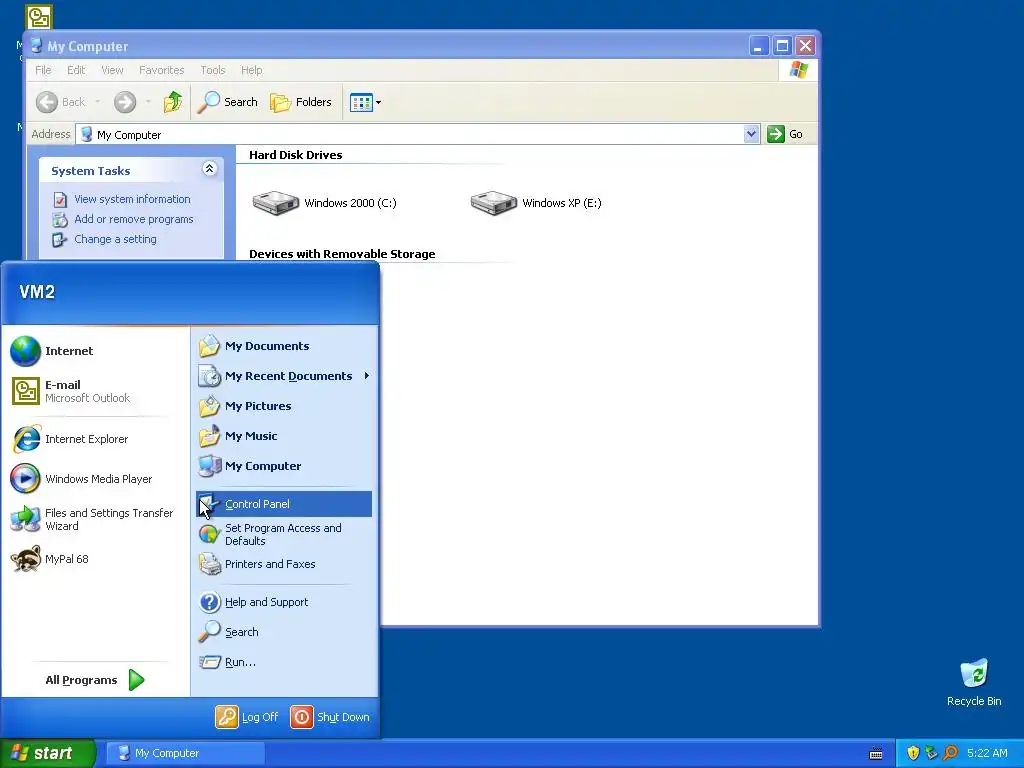Image resolution: width=1024 pixels, height=768 pixels.
Task: Open Printers and Faxes
Action: [x=257, y=564]
